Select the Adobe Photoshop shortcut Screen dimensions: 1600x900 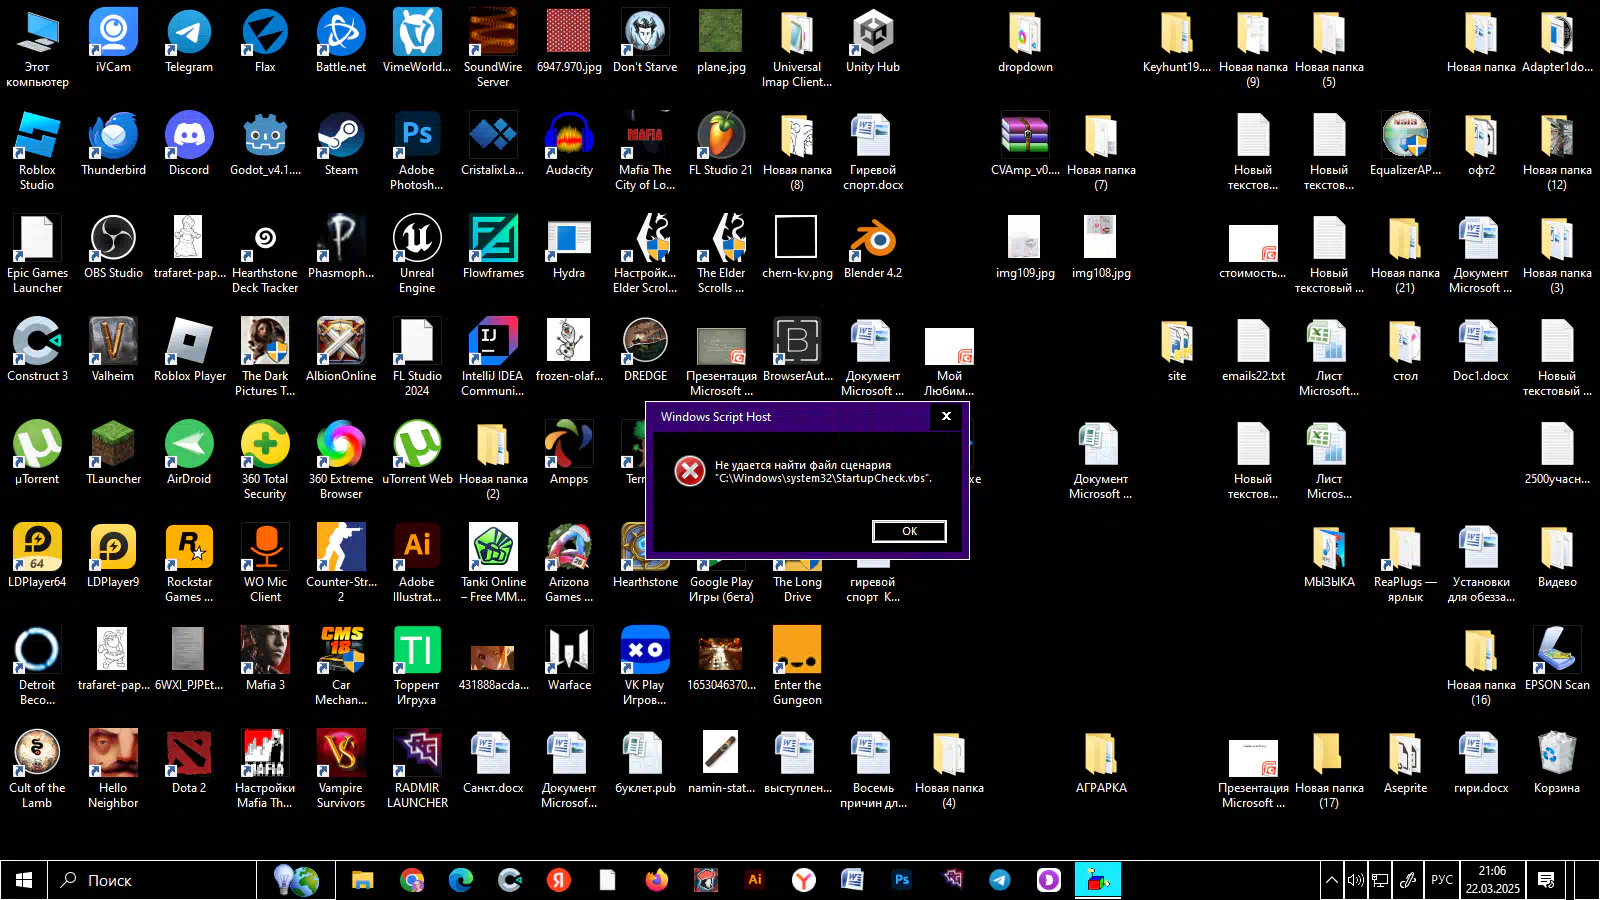point(417,152)
